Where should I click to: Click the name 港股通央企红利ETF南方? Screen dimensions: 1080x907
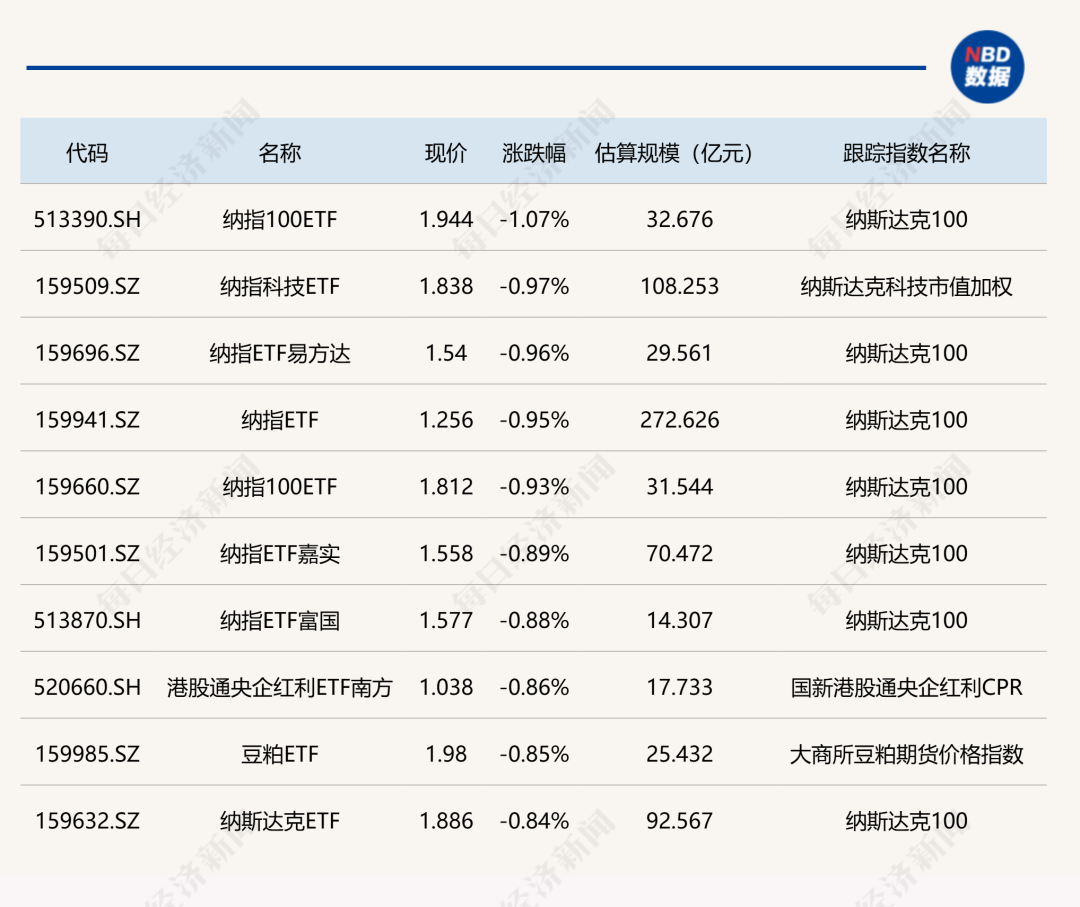(280, 687)
